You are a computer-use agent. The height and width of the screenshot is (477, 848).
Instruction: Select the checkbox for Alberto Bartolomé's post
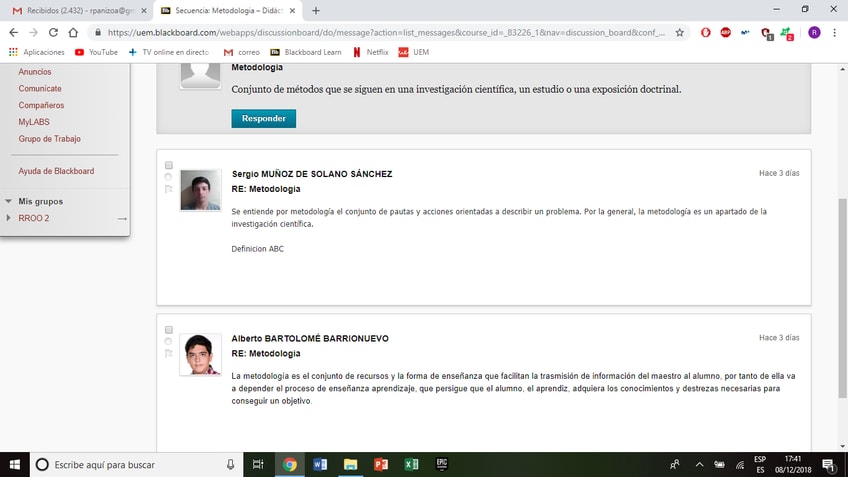pos(169,329)
